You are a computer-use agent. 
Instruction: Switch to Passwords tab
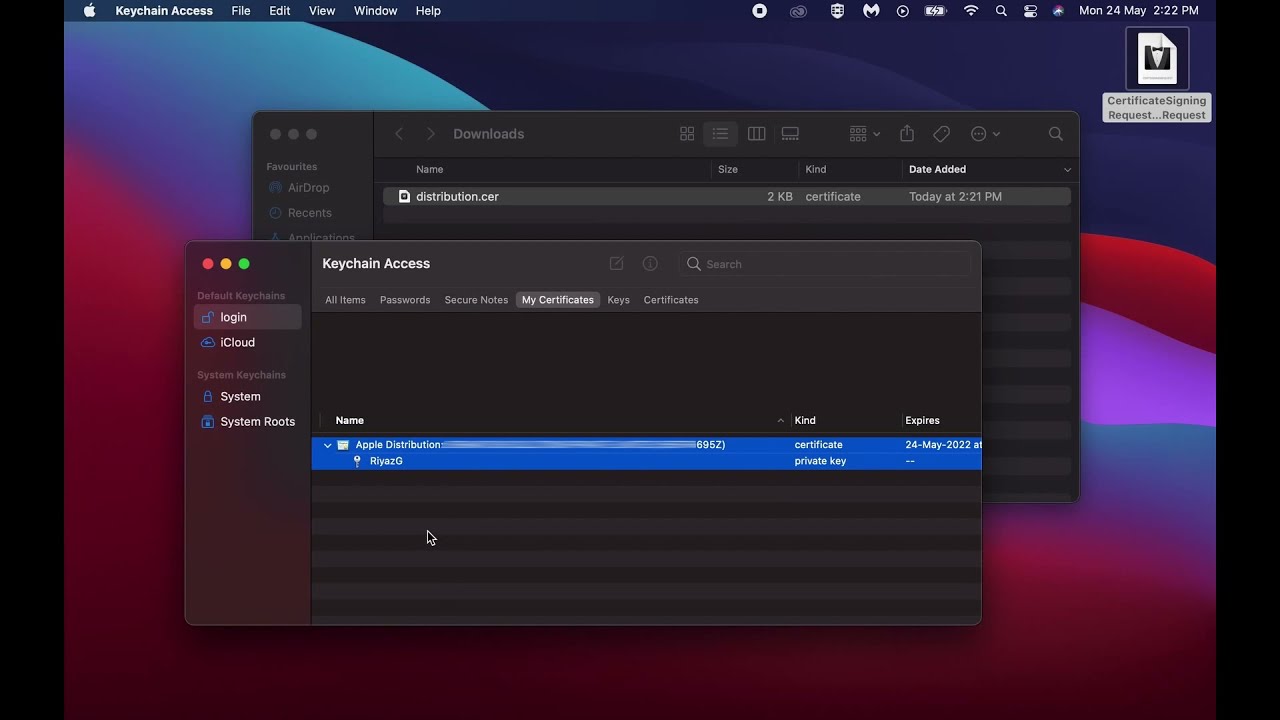(x=405, y=300)
